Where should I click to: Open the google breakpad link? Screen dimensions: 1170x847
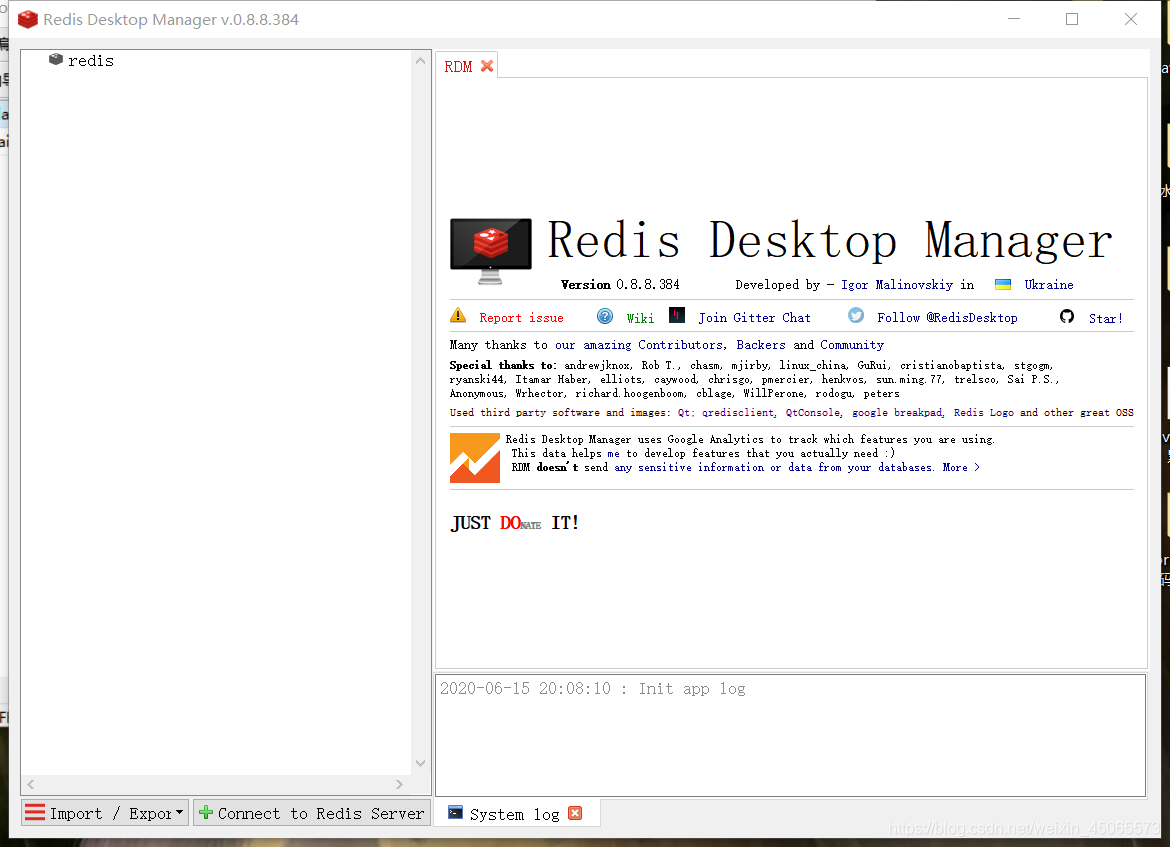click(x=897, y=413)
